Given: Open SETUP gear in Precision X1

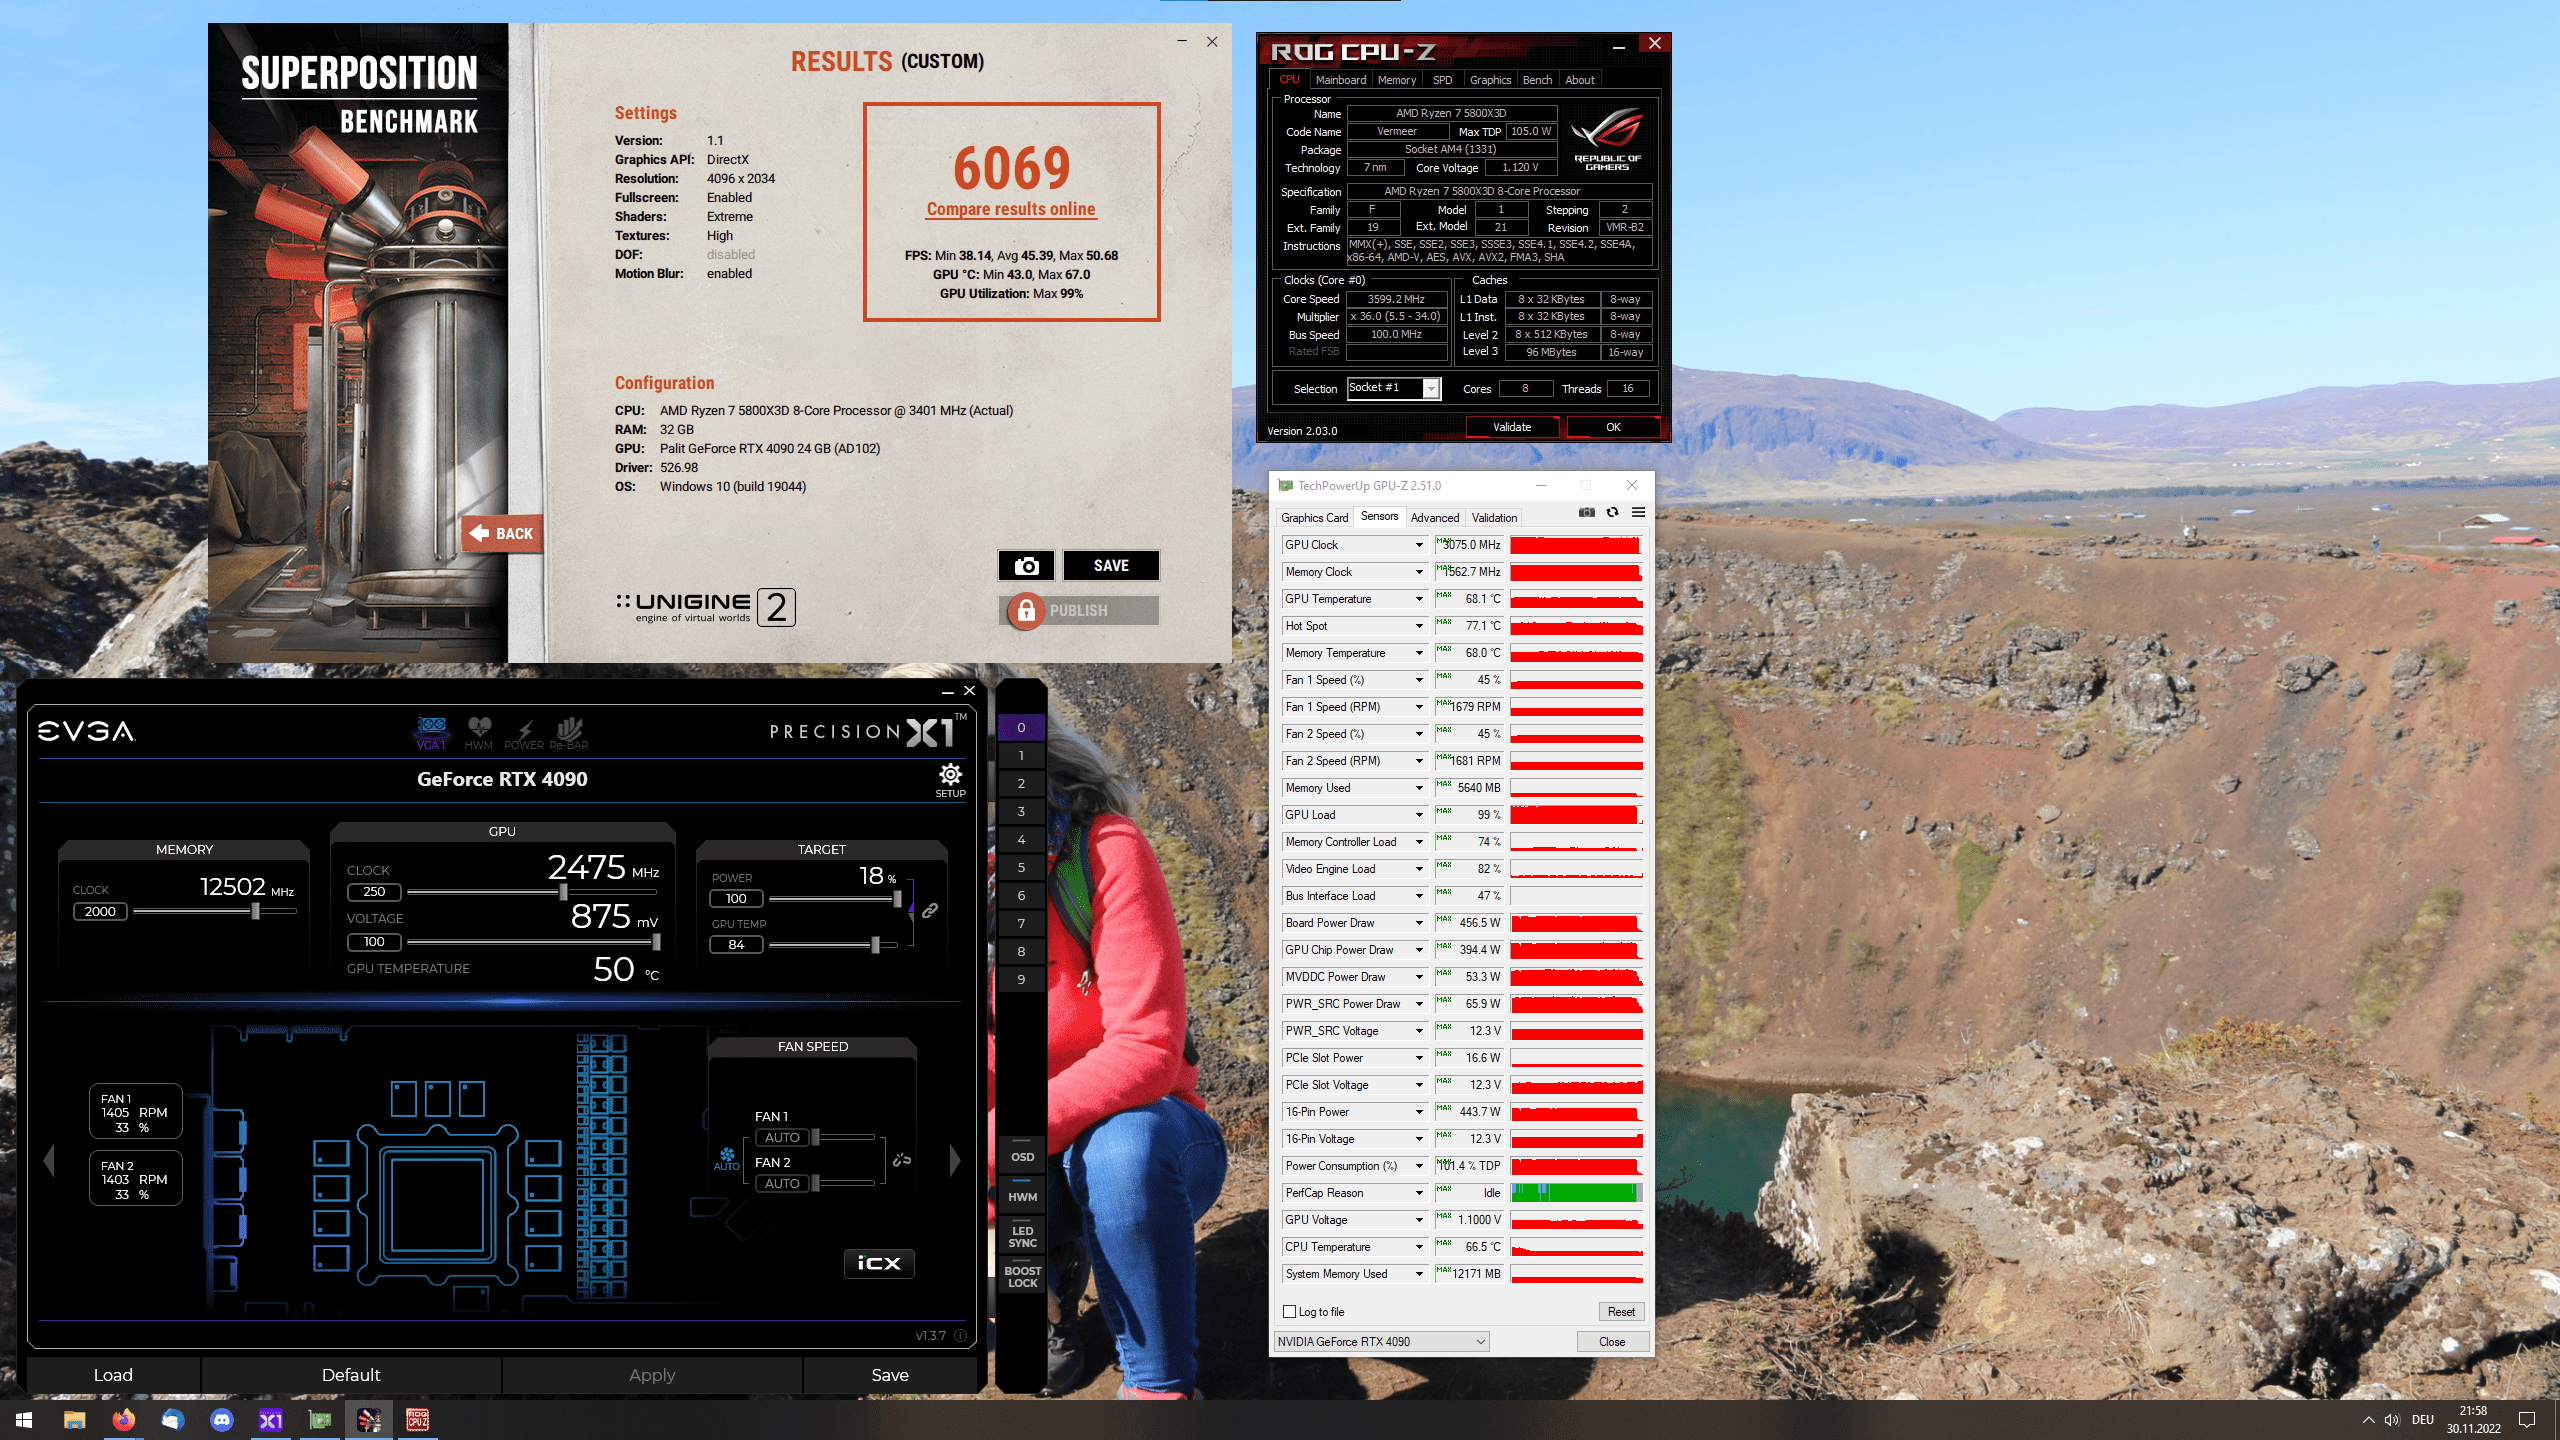Looking at the screenshot, I should tap(950, 779).
